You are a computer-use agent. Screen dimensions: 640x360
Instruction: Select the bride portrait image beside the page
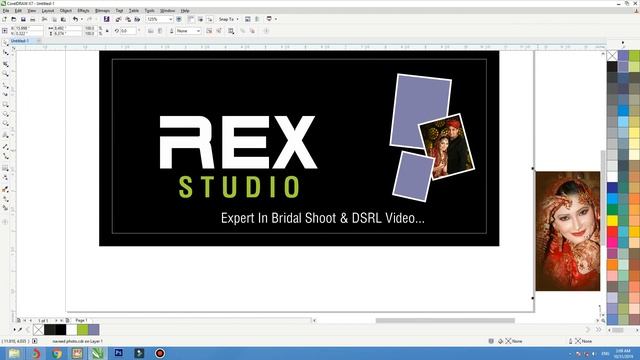click(x=568, y=231)
